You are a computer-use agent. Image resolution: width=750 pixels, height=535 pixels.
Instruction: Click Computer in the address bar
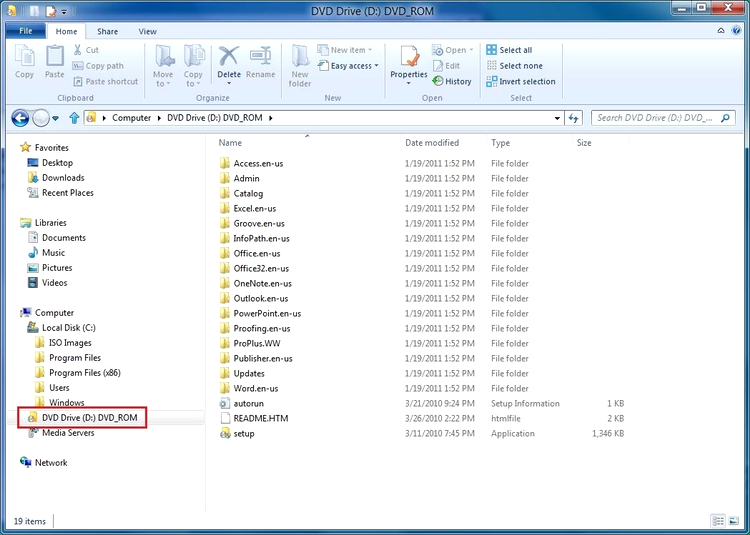pos(132,118)
